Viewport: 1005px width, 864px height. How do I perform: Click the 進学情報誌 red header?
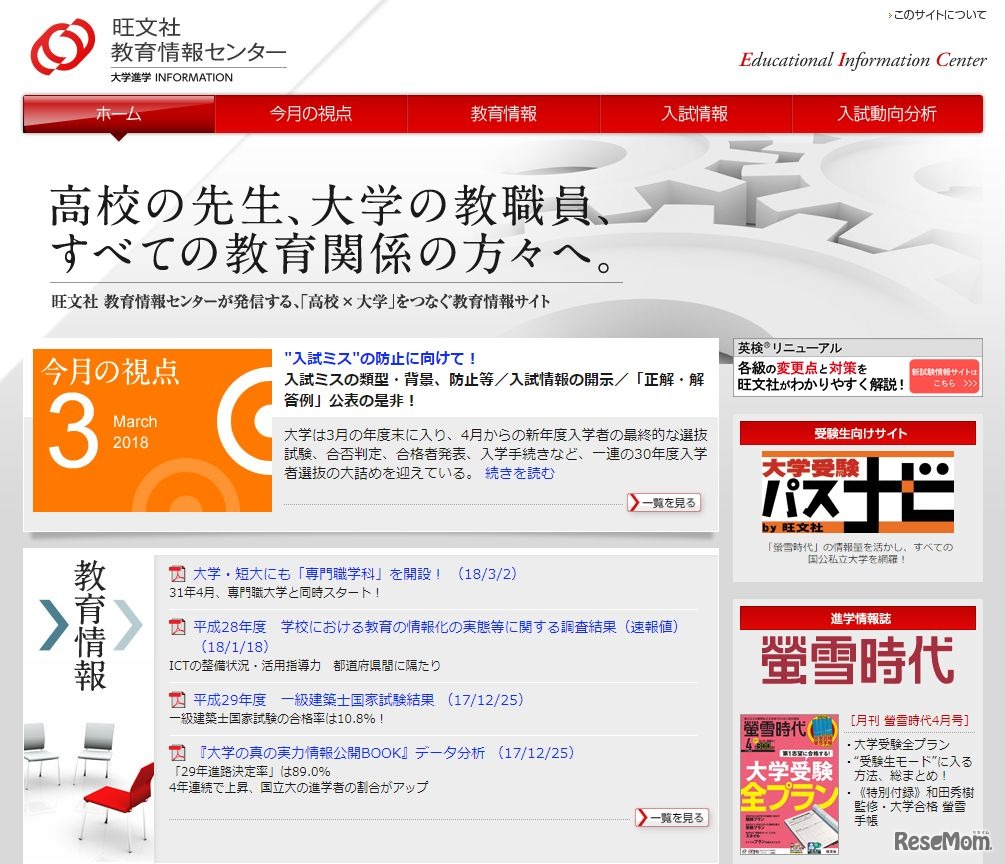click(x=858, y=619)
